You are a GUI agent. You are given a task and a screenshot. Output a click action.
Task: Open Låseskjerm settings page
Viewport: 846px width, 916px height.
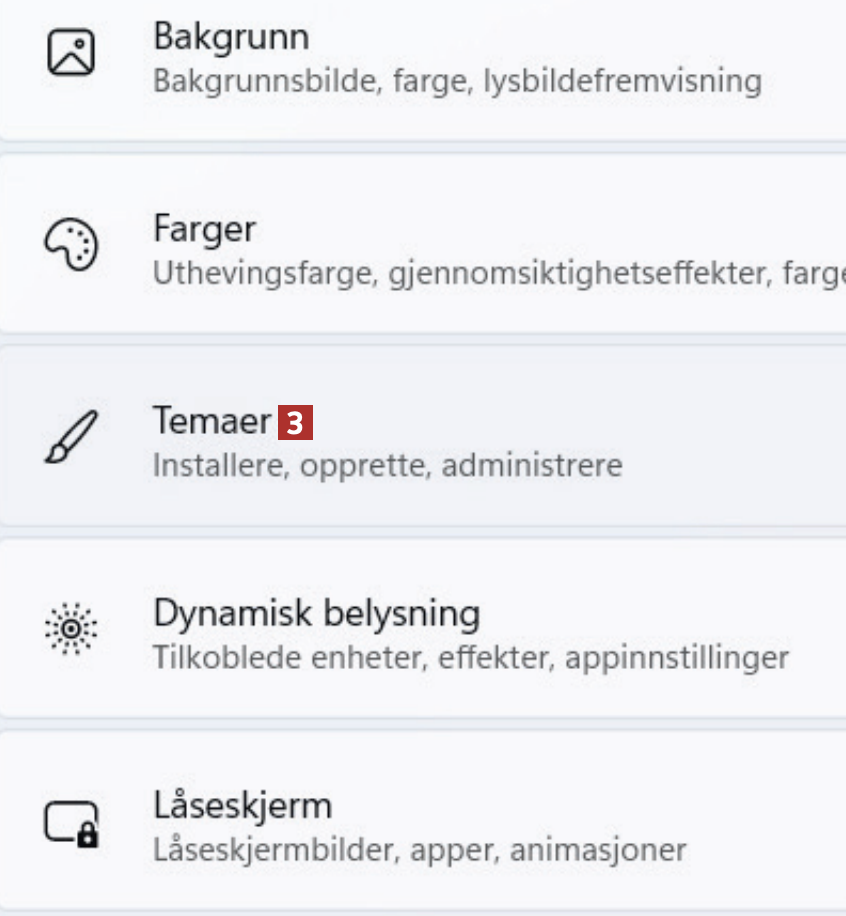(242, 805)
